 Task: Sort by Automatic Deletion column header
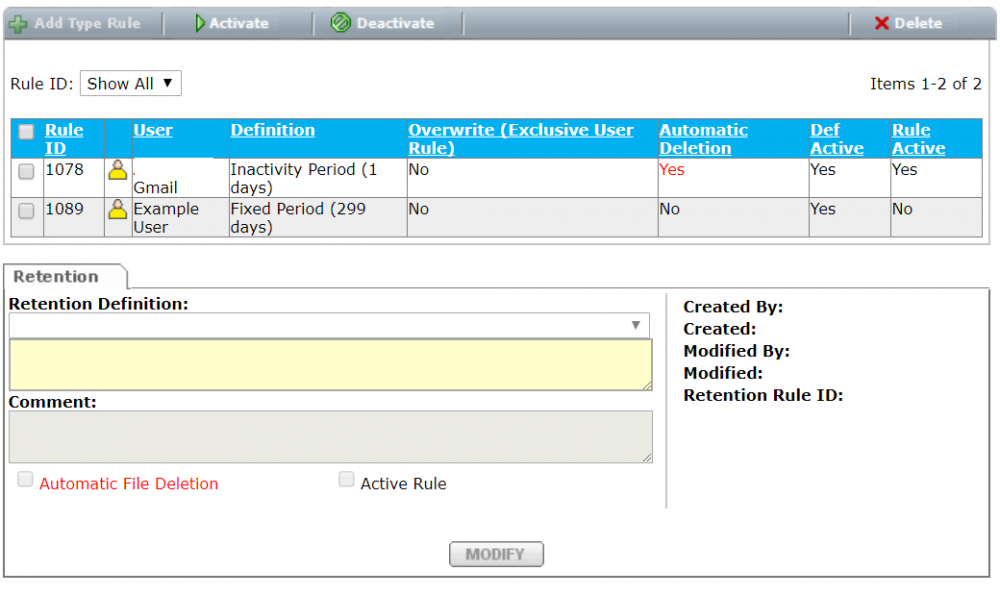(703, 139)
